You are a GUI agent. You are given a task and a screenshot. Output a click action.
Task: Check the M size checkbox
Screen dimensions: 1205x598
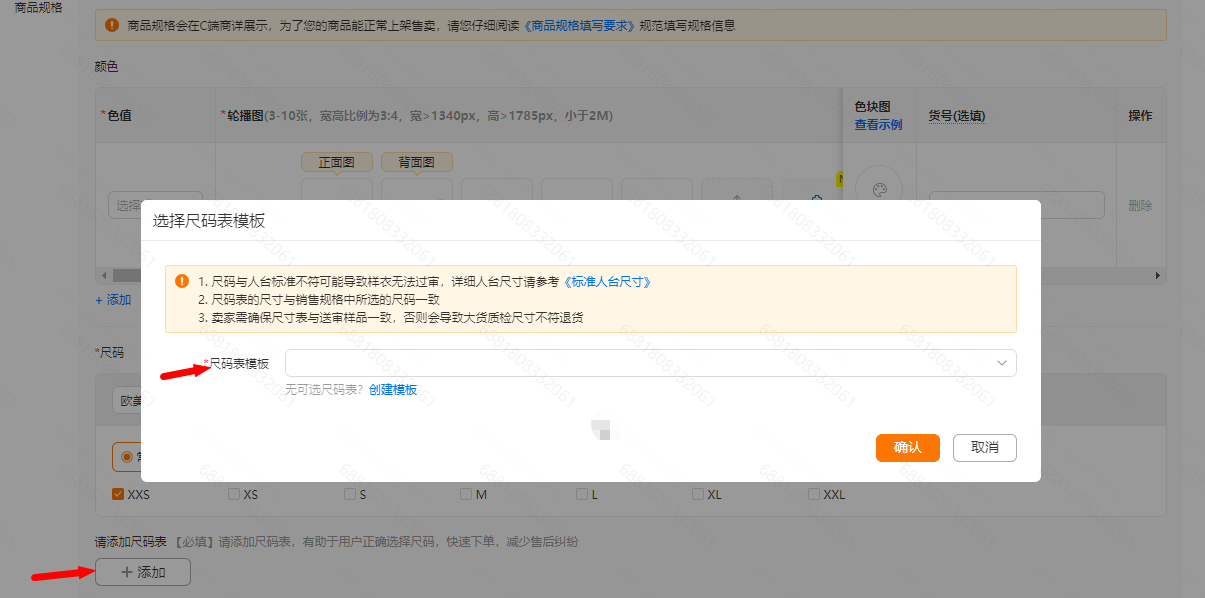point(464,493)
